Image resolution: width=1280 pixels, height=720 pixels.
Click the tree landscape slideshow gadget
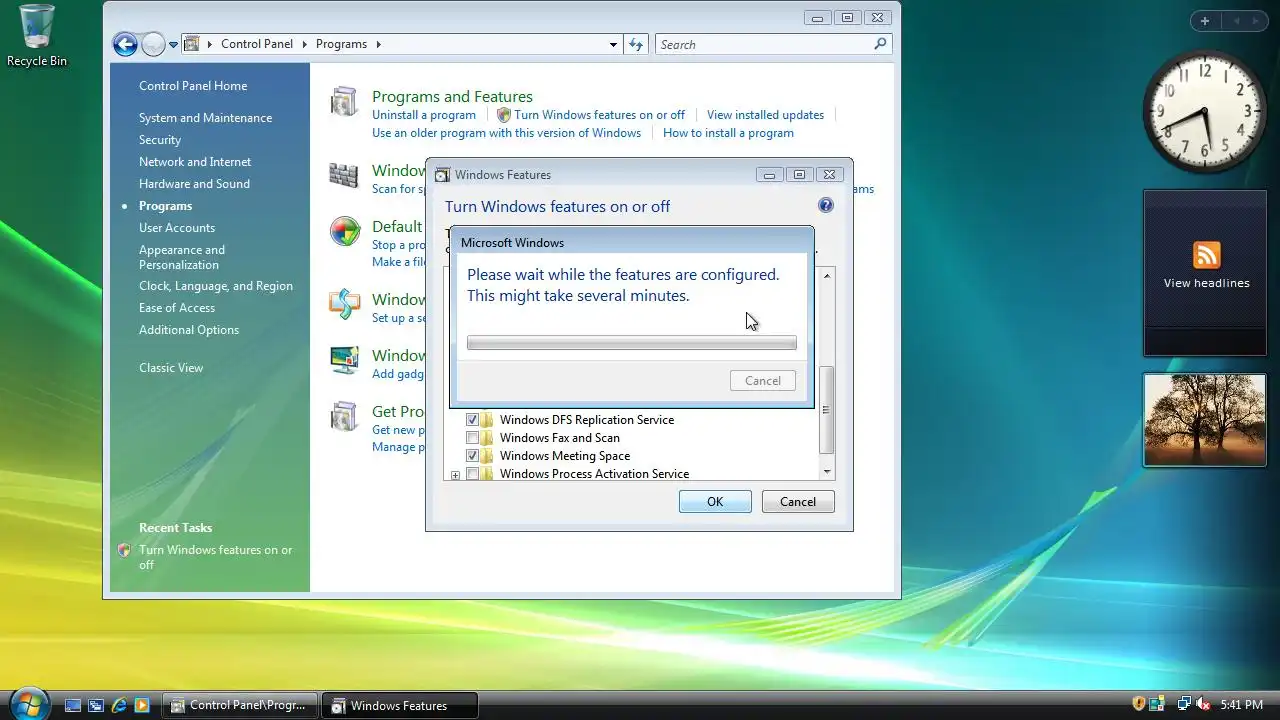1204,420
